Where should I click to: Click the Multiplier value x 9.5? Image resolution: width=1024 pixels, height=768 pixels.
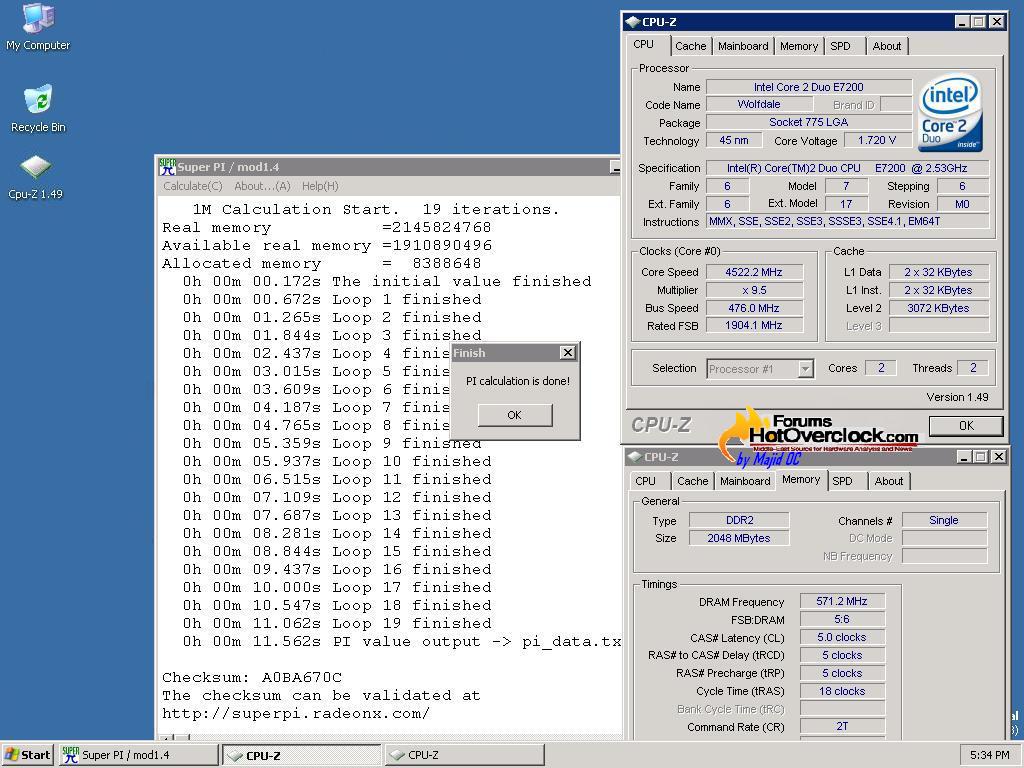[x=754, y=290]
